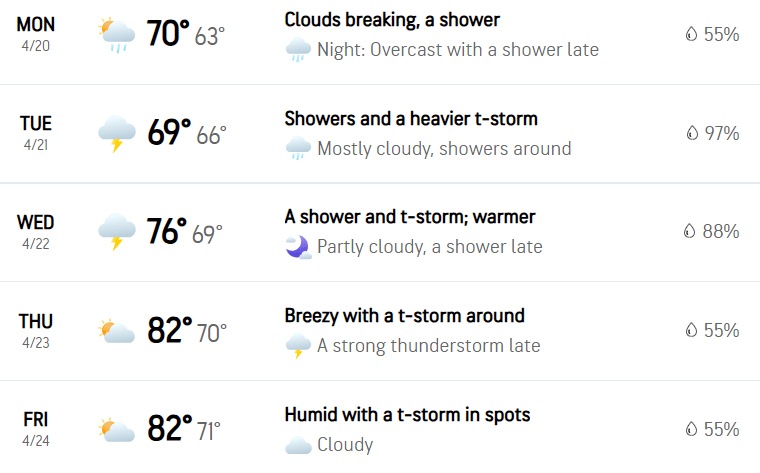Click the raindrop icon beside 88%

689,231
